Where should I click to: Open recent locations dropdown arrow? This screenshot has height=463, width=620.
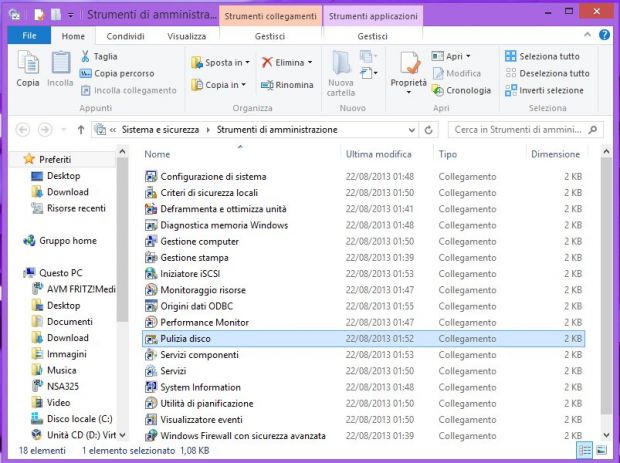(63, 130)
